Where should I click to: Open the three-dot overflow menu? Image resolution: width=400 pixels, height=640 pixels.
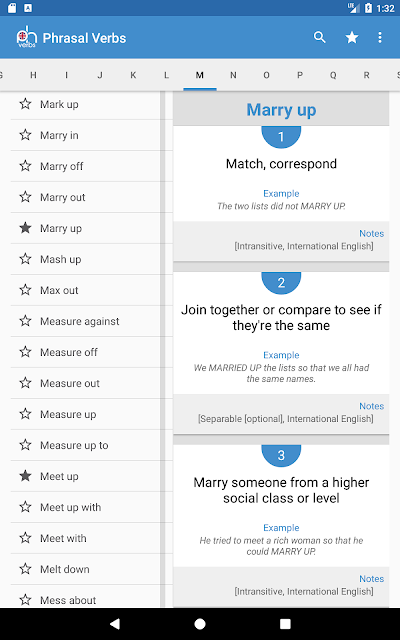(x=380, y=38)
